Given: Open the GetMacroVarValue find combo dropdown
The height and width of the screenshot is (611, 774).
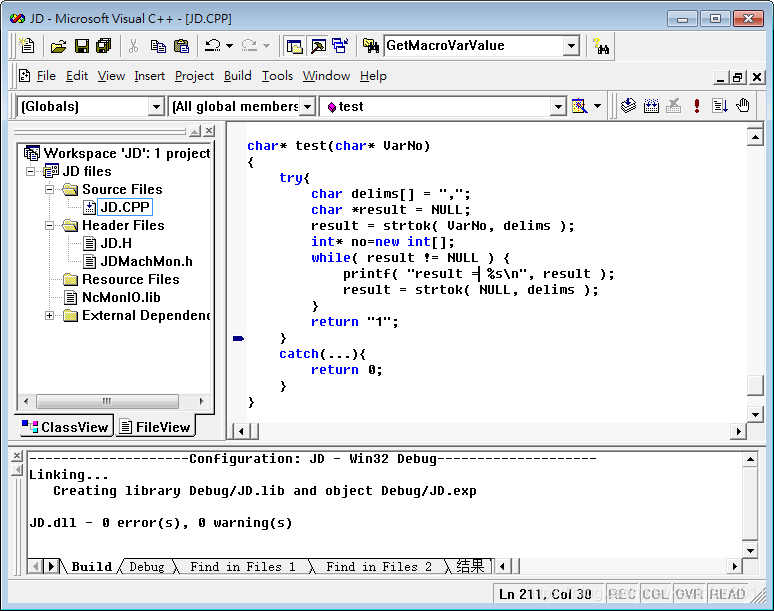Looking at the screenshot, I should 571,46.
